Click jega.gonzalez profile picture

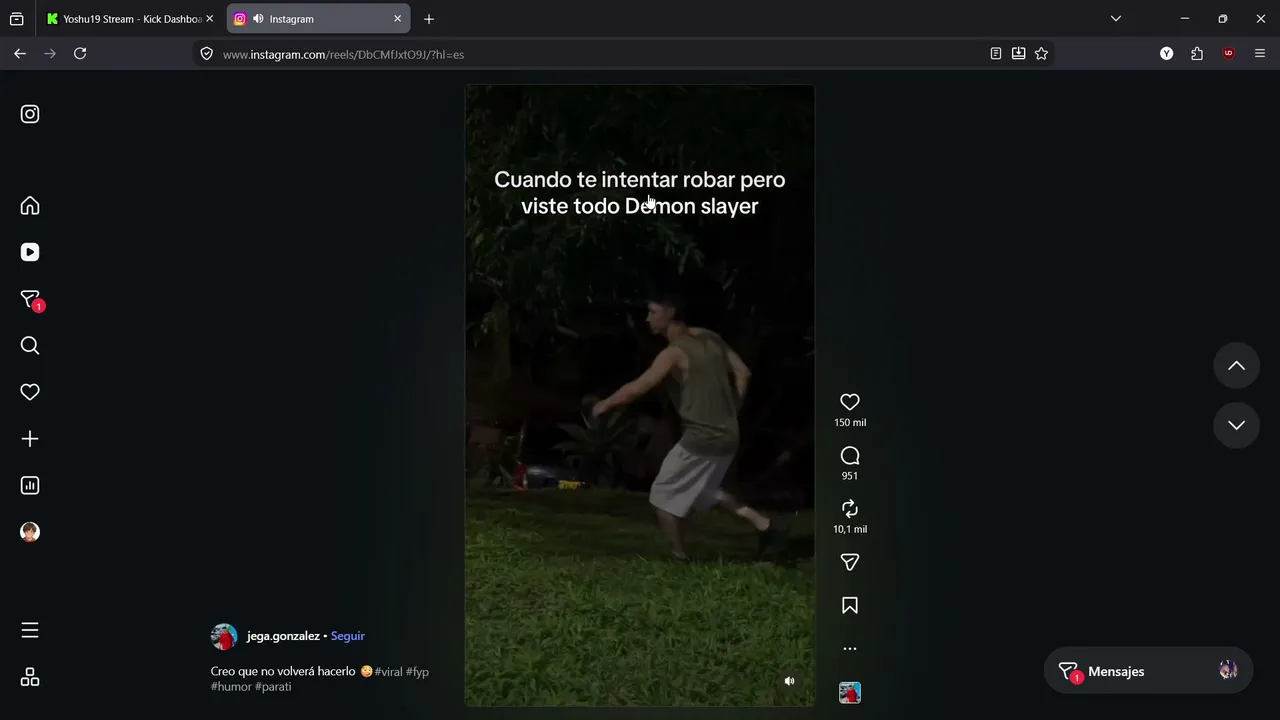[x=224, y=637]
